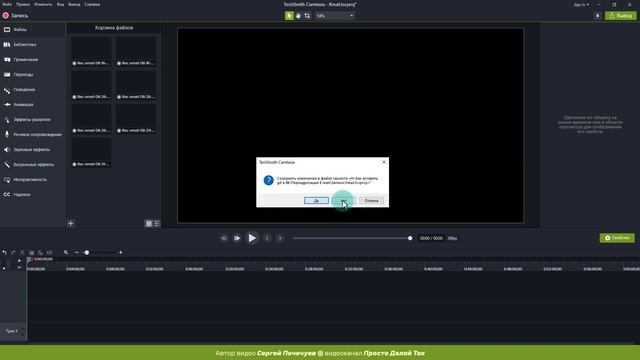The image size is (640, 360).
Task: Open the Надписи captions panel
Action: pos(33,195)
